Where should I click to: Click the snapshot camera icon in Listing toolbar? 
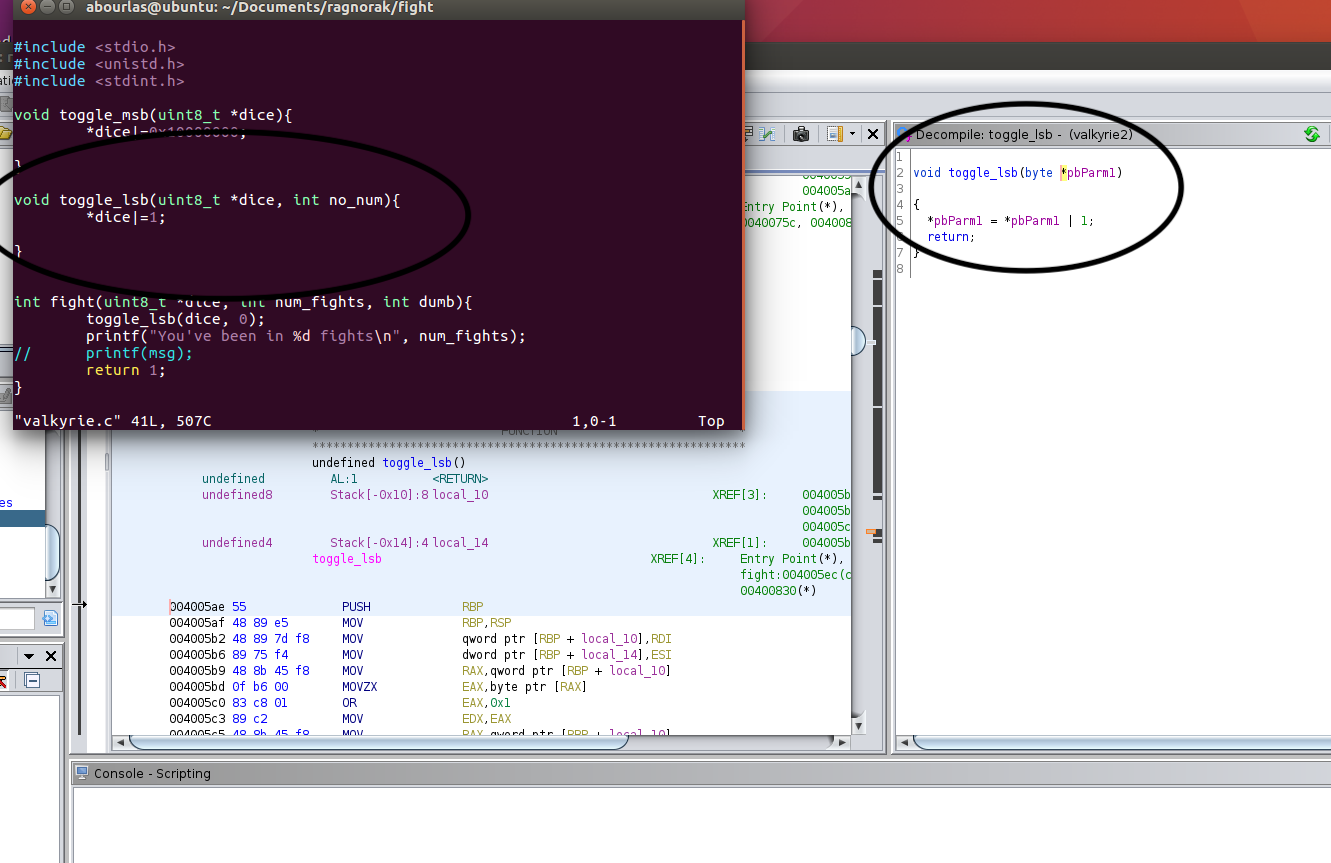(801, 134)
